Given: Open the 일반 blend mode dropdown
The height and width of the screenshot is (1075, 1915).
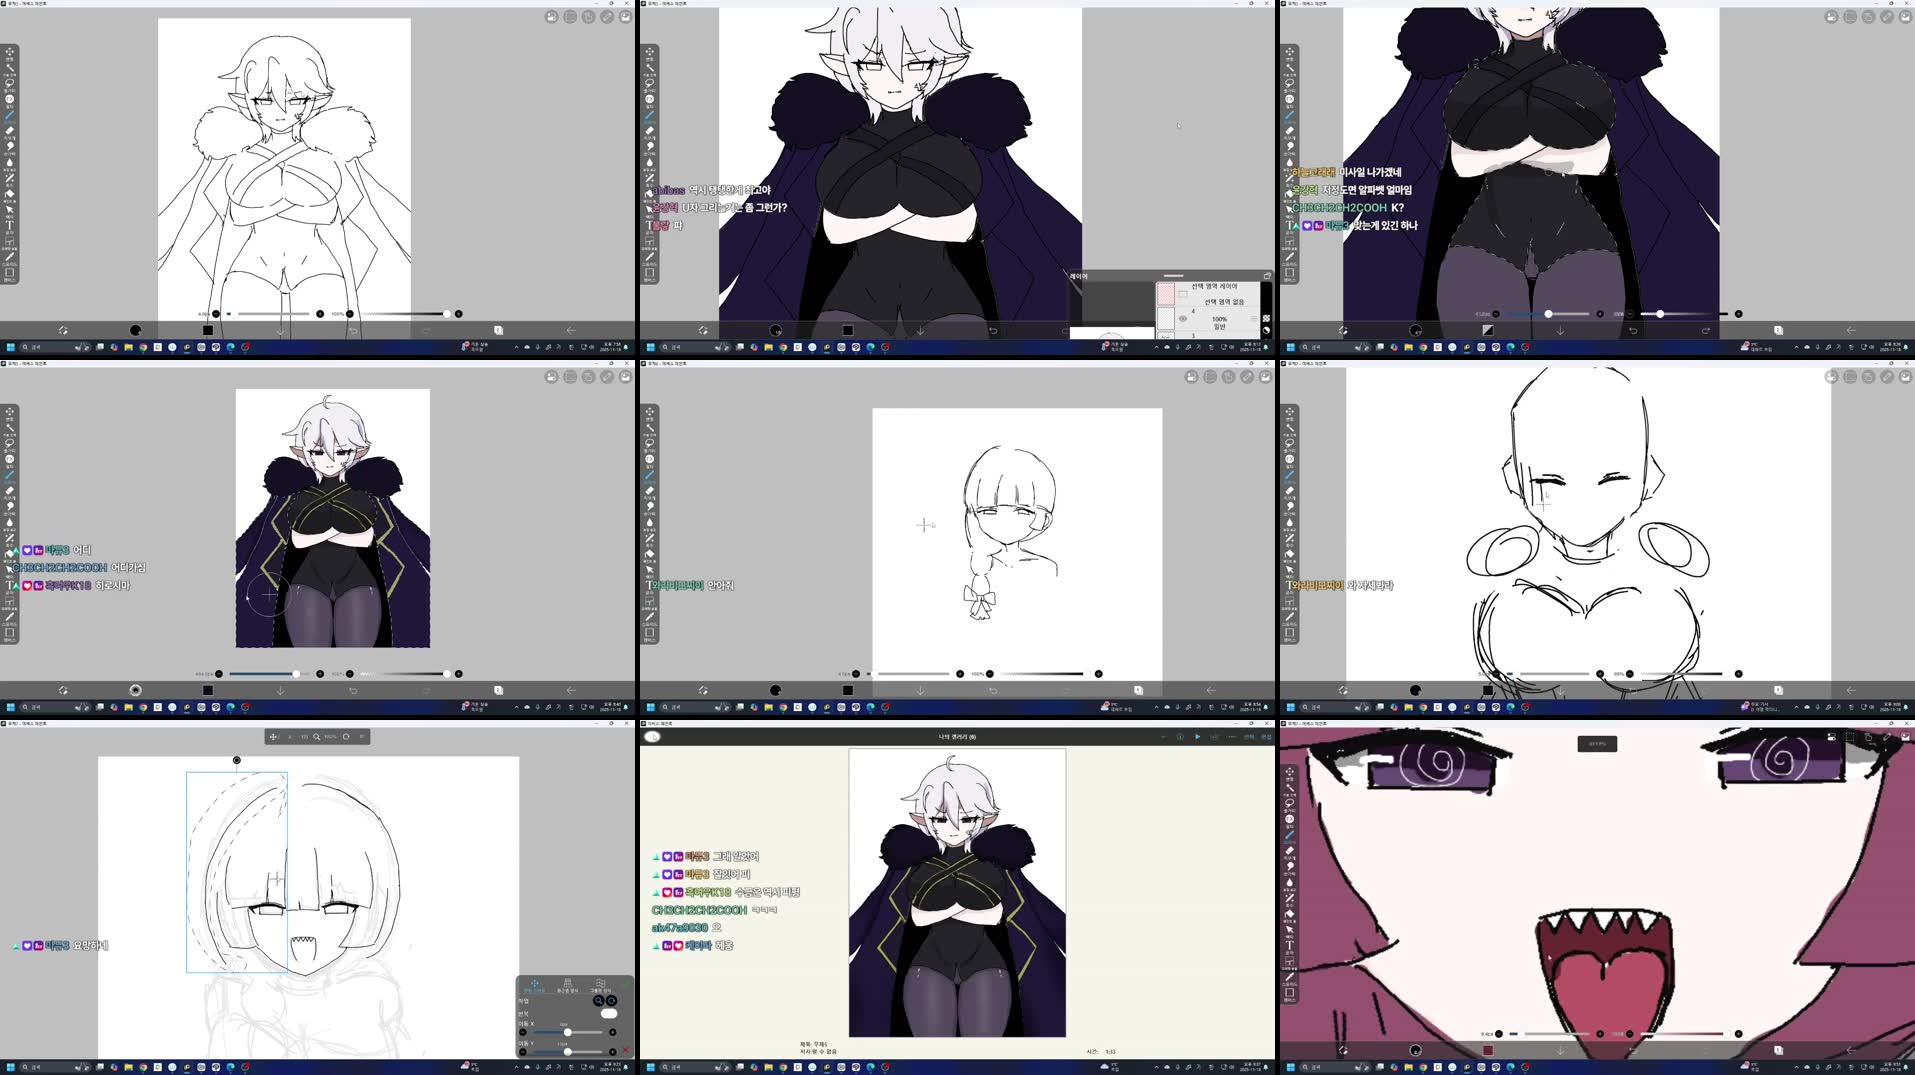Looking at the screenshot, I should pyautogui.click(x=1220, y=329).
